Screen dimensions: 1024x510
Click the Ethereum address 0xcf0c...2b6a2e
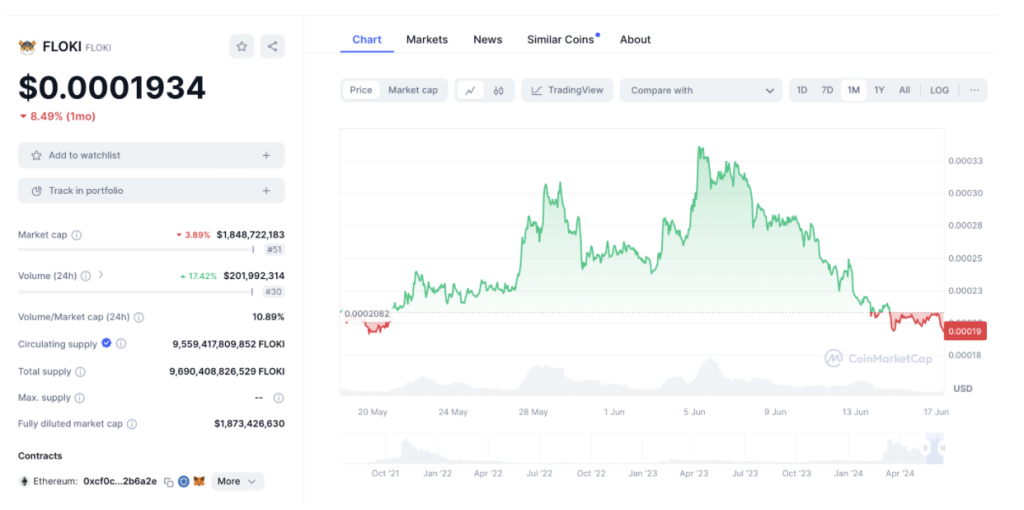pos(120,481)
